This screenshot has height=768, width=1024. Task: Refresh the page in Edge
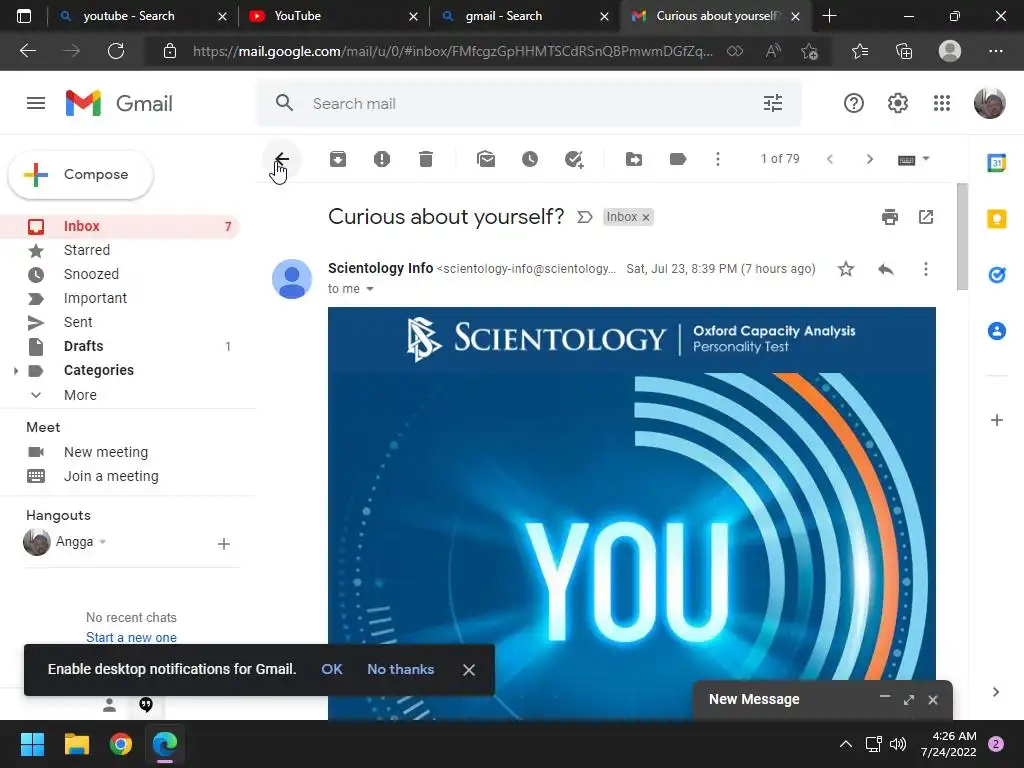[116, 51]
